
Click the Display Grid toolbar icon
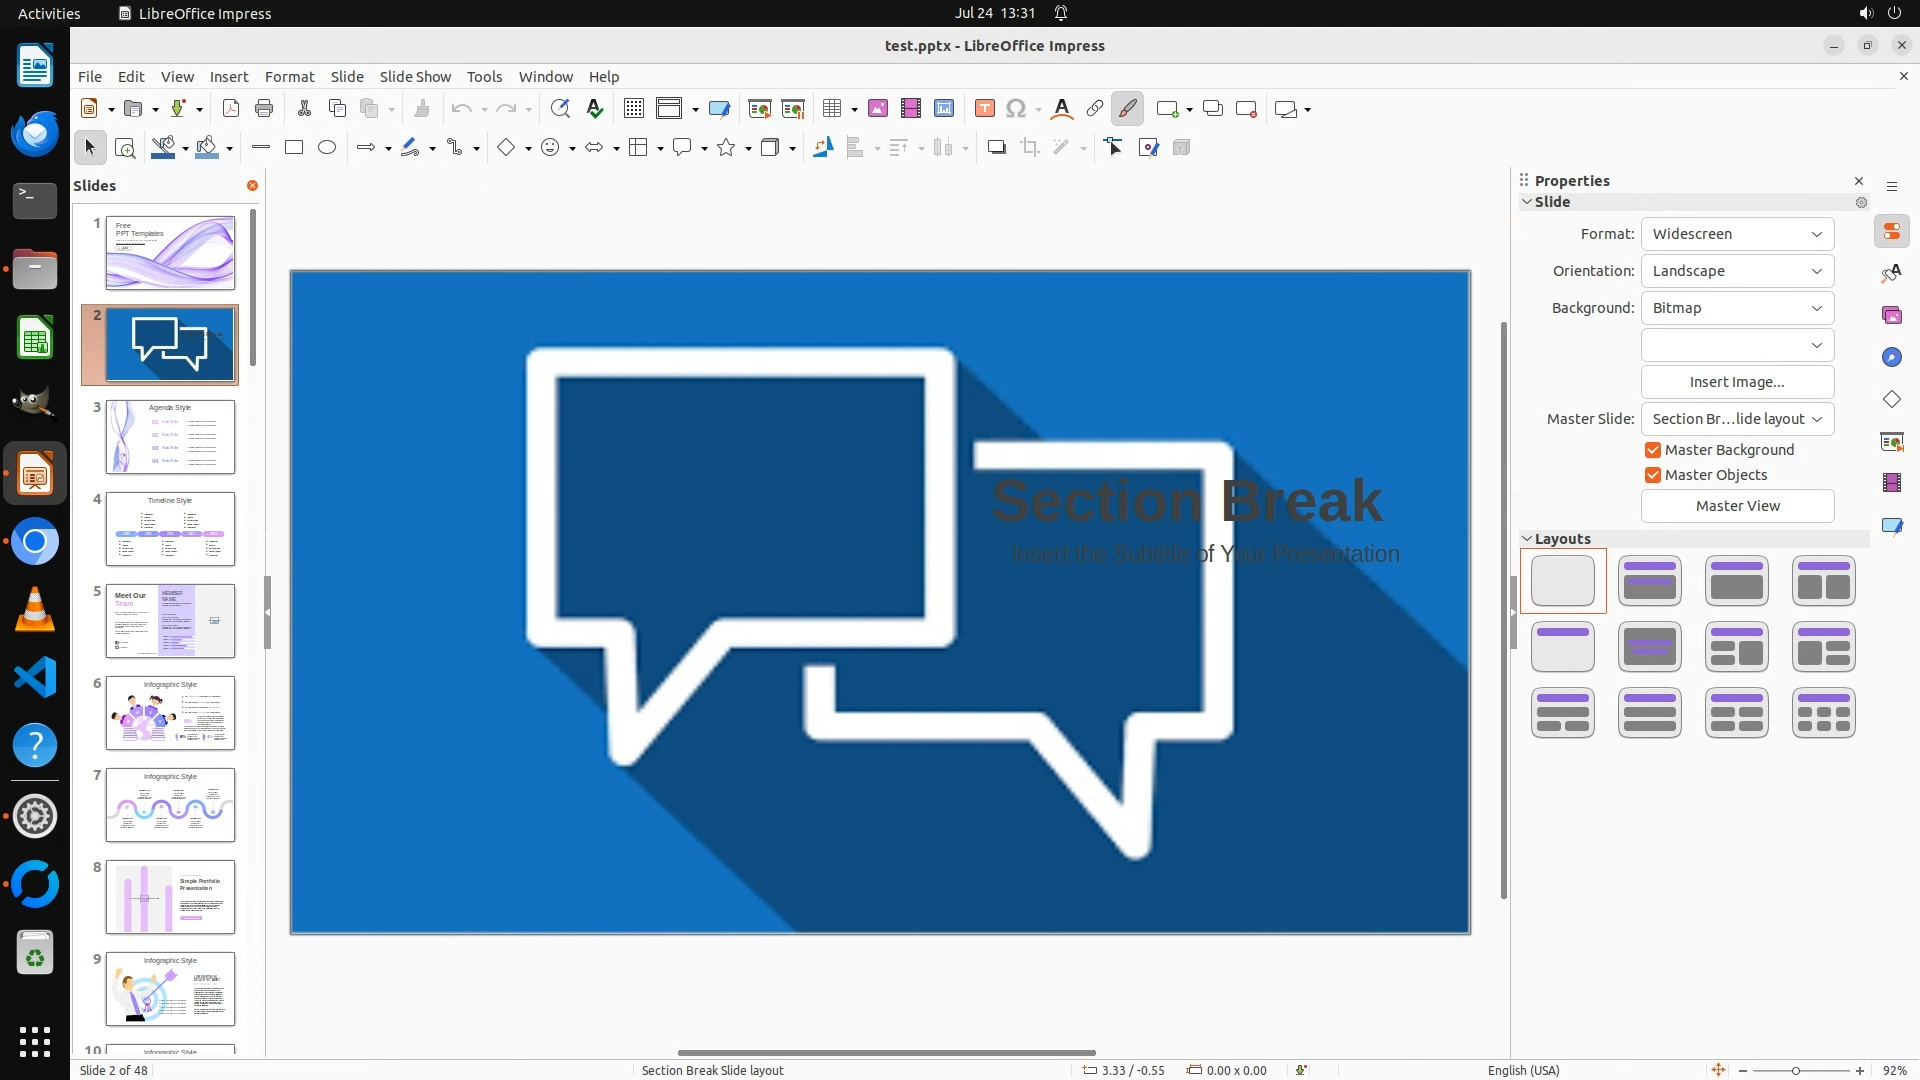(x=634, y=109)
